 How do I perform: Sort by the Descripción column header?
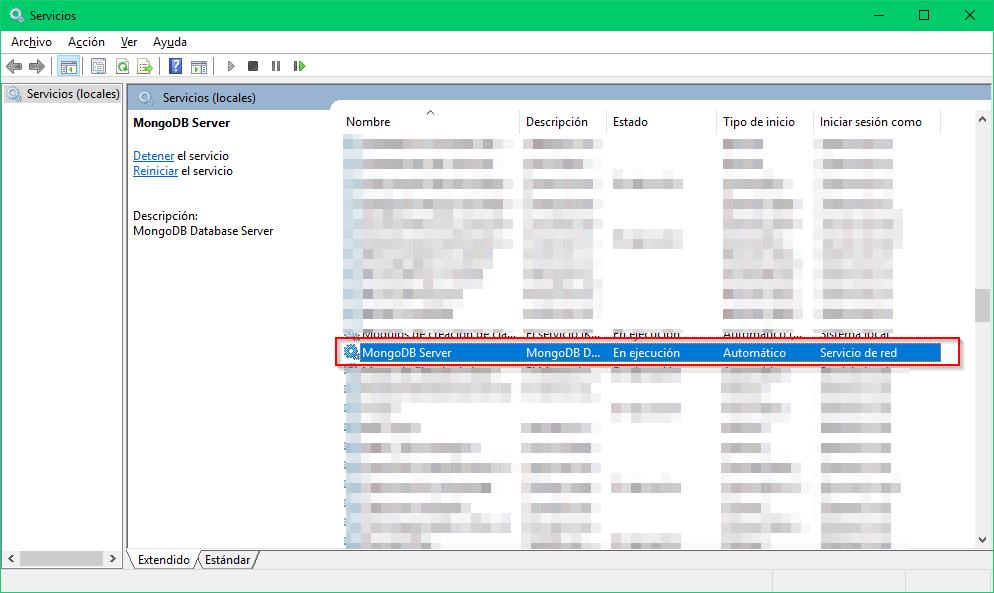click(563, 122)
